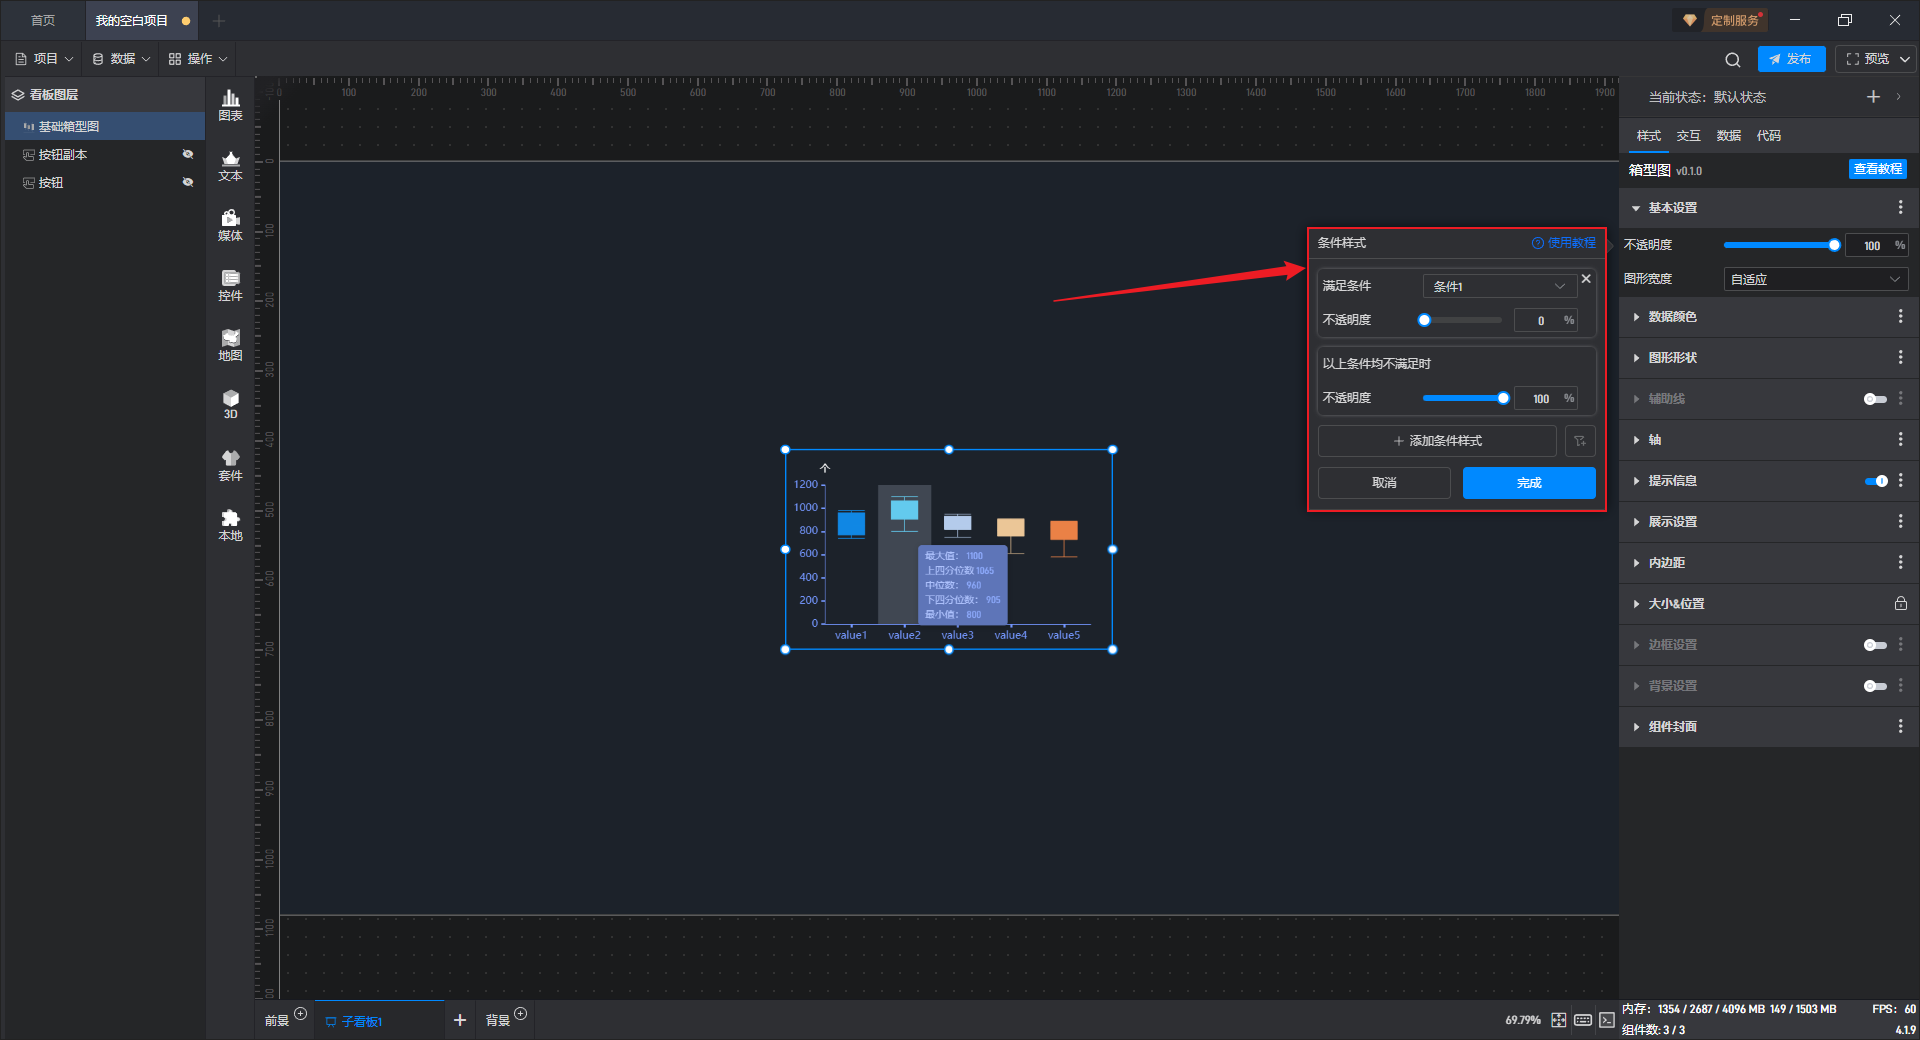Screen dimensions: 1920x1040
Task: Open the 项目 menu
Action: tap(45, 59)
